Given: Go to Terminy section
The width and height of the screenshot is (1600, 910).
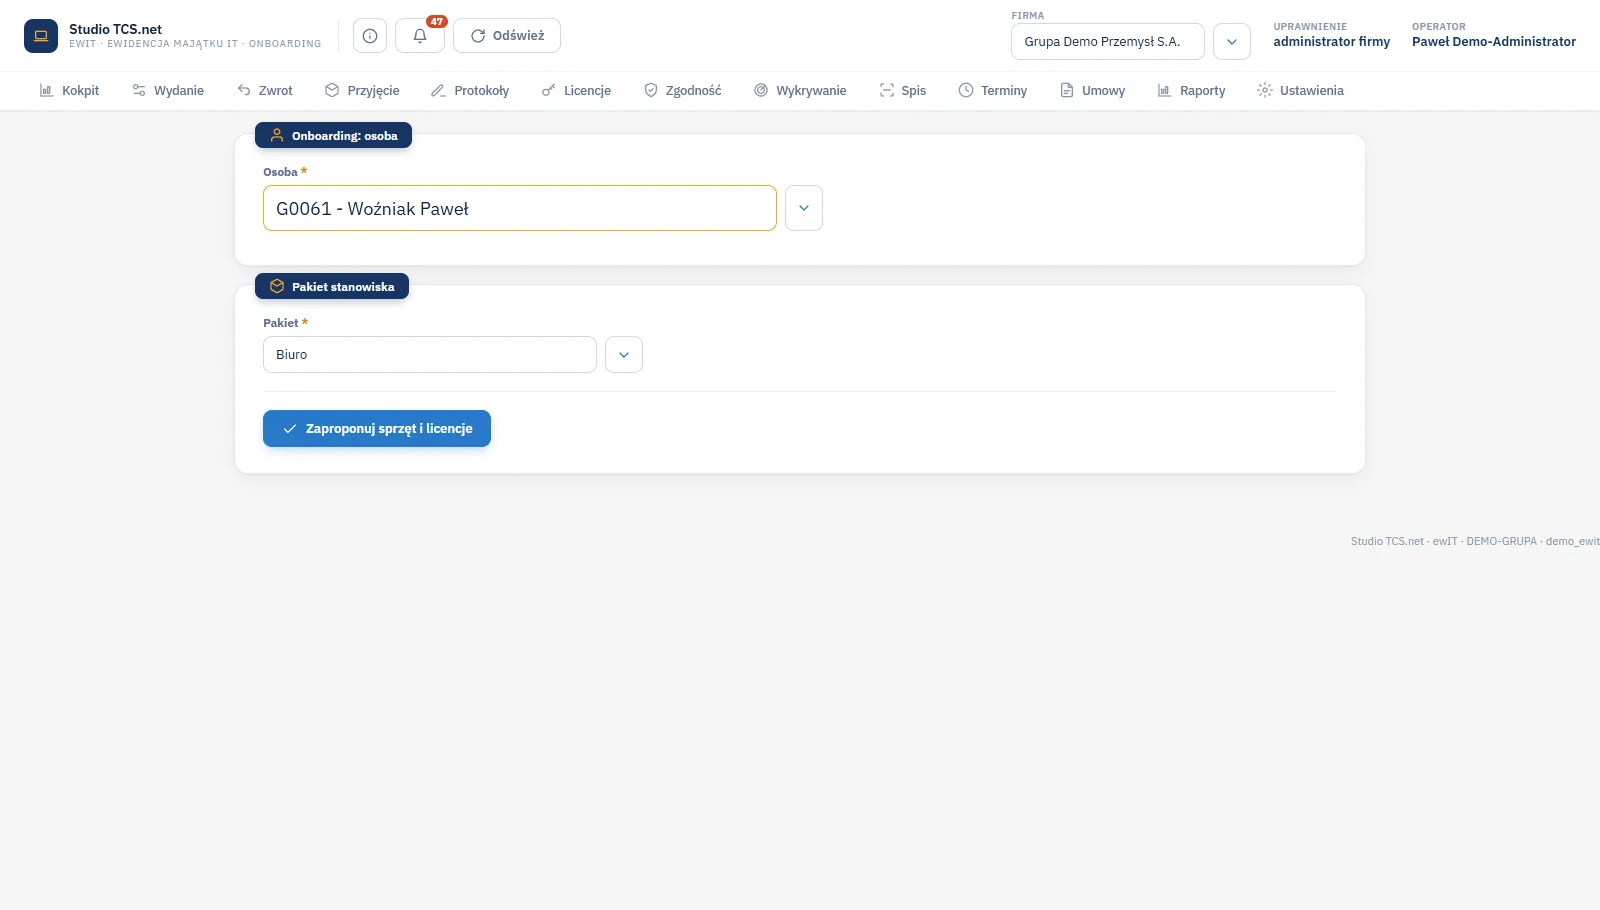Looking at the screenshot, I should (993, 90).
